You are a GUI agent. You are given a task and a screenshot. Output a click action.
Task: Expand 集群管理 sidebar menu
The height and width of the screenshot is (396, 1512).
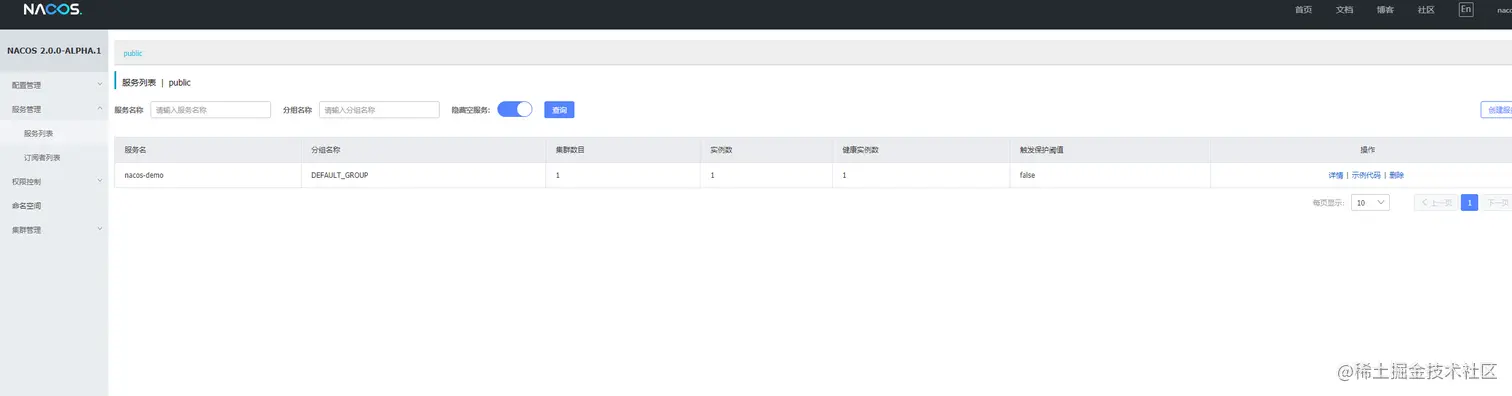tap(54, 229)
